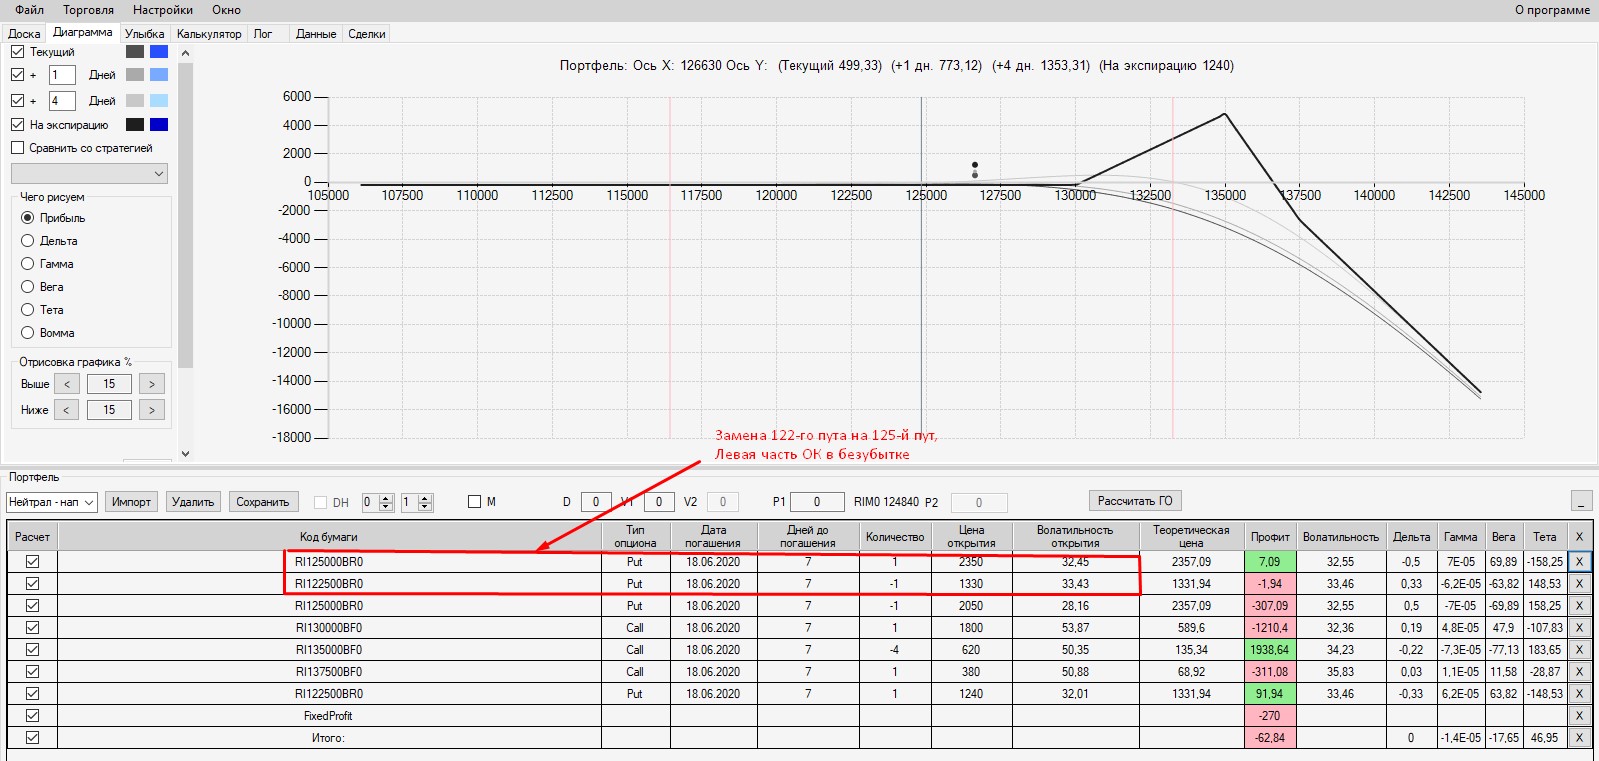Uncheck the На экспирацию checkbox
Screen dimensions: 1599x761
(17, 125)
